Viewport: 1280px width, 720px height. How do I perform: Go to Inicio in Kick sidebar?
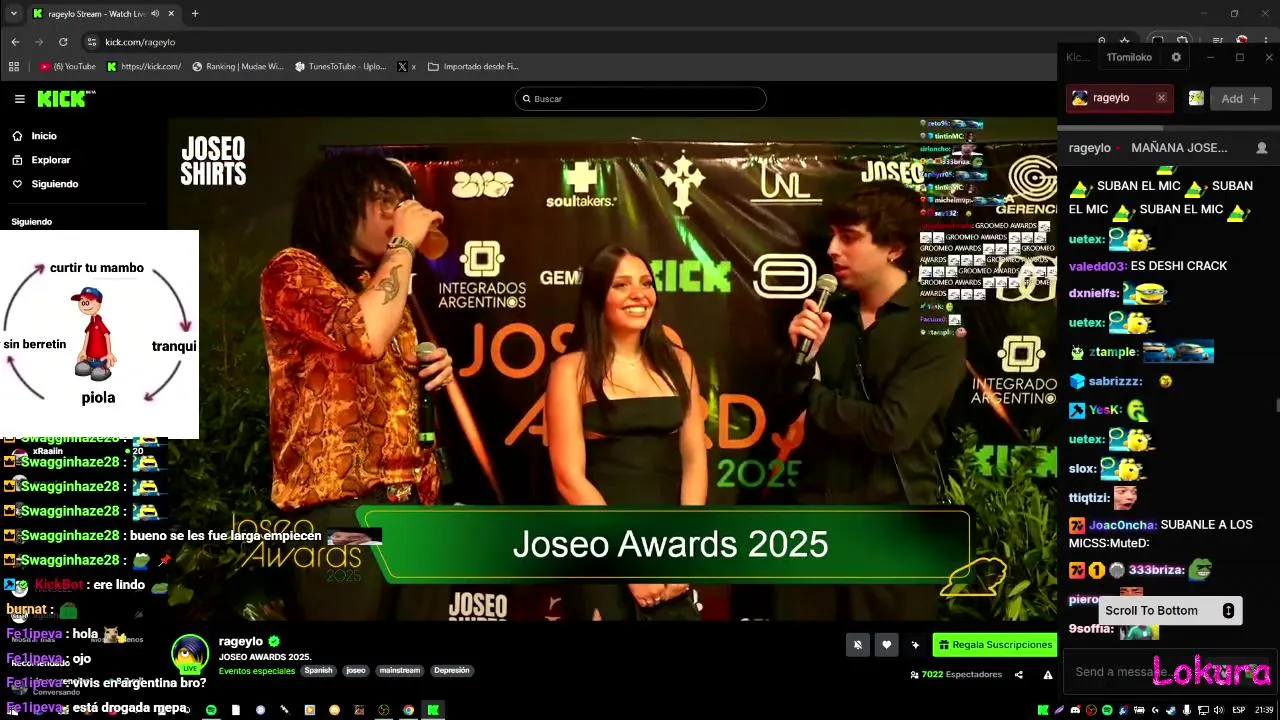pyautogui.click(x=44, y=136)
